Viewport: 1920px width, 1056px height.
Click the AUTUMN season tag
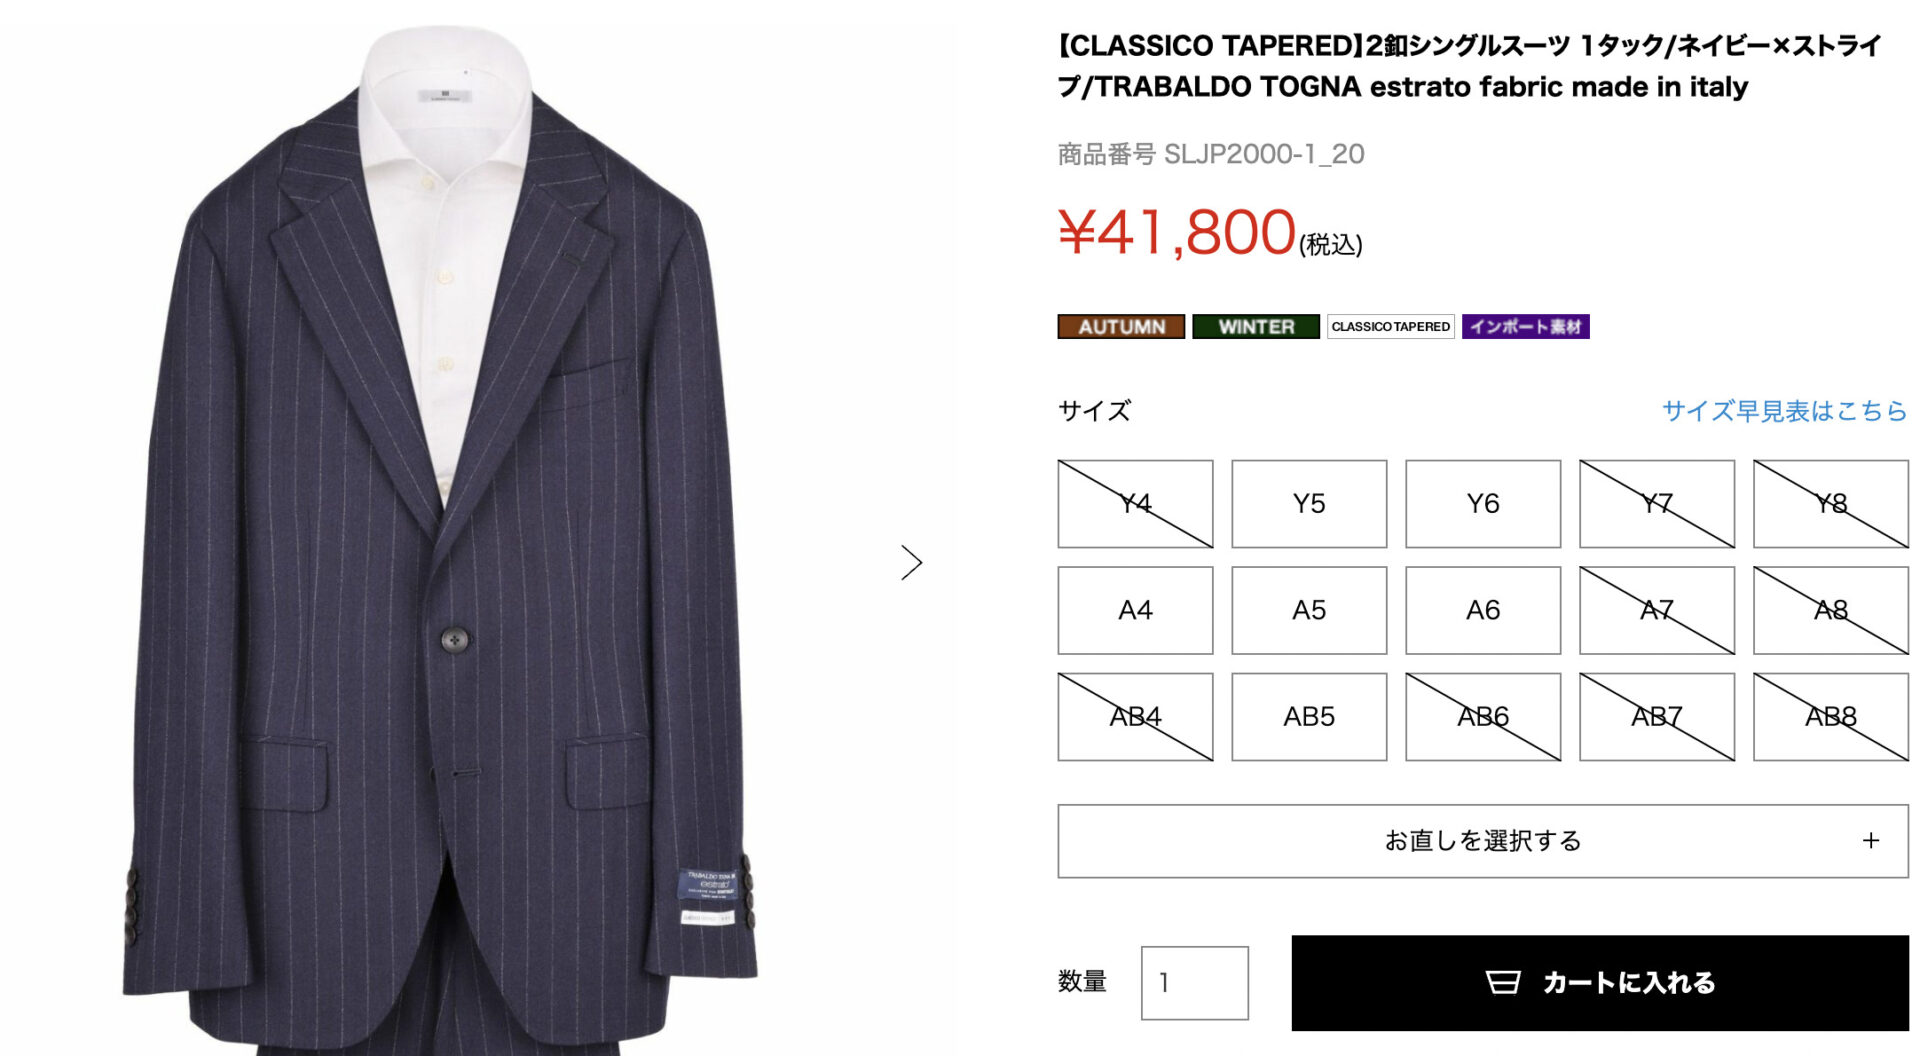(x=1121, y=327)
